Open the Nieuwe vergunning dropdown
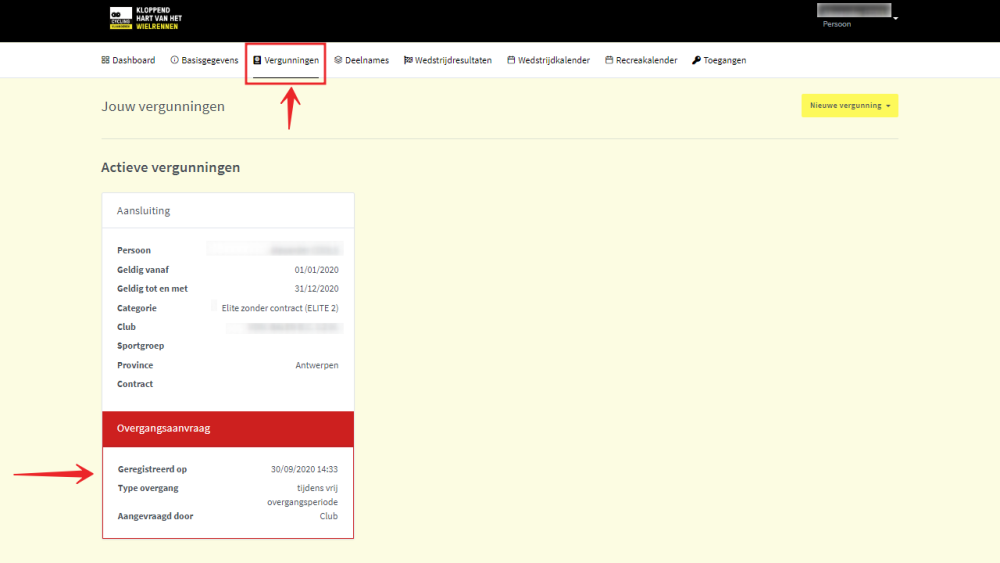The image size is (1000, 563). point(849,106)
